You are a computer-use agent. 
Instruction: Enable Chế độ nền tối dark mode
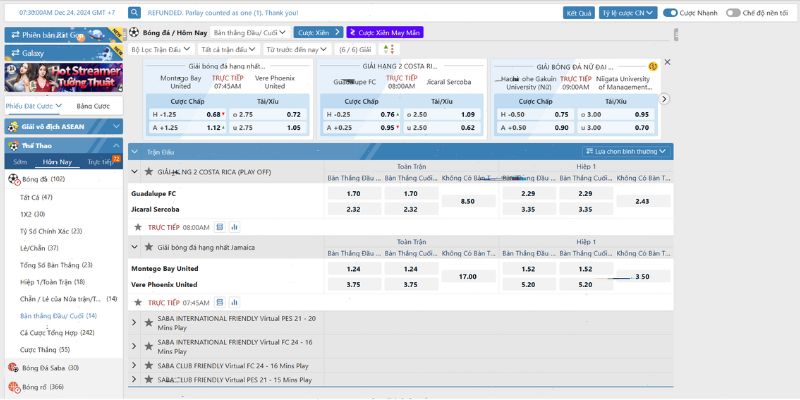pos(733,13)
